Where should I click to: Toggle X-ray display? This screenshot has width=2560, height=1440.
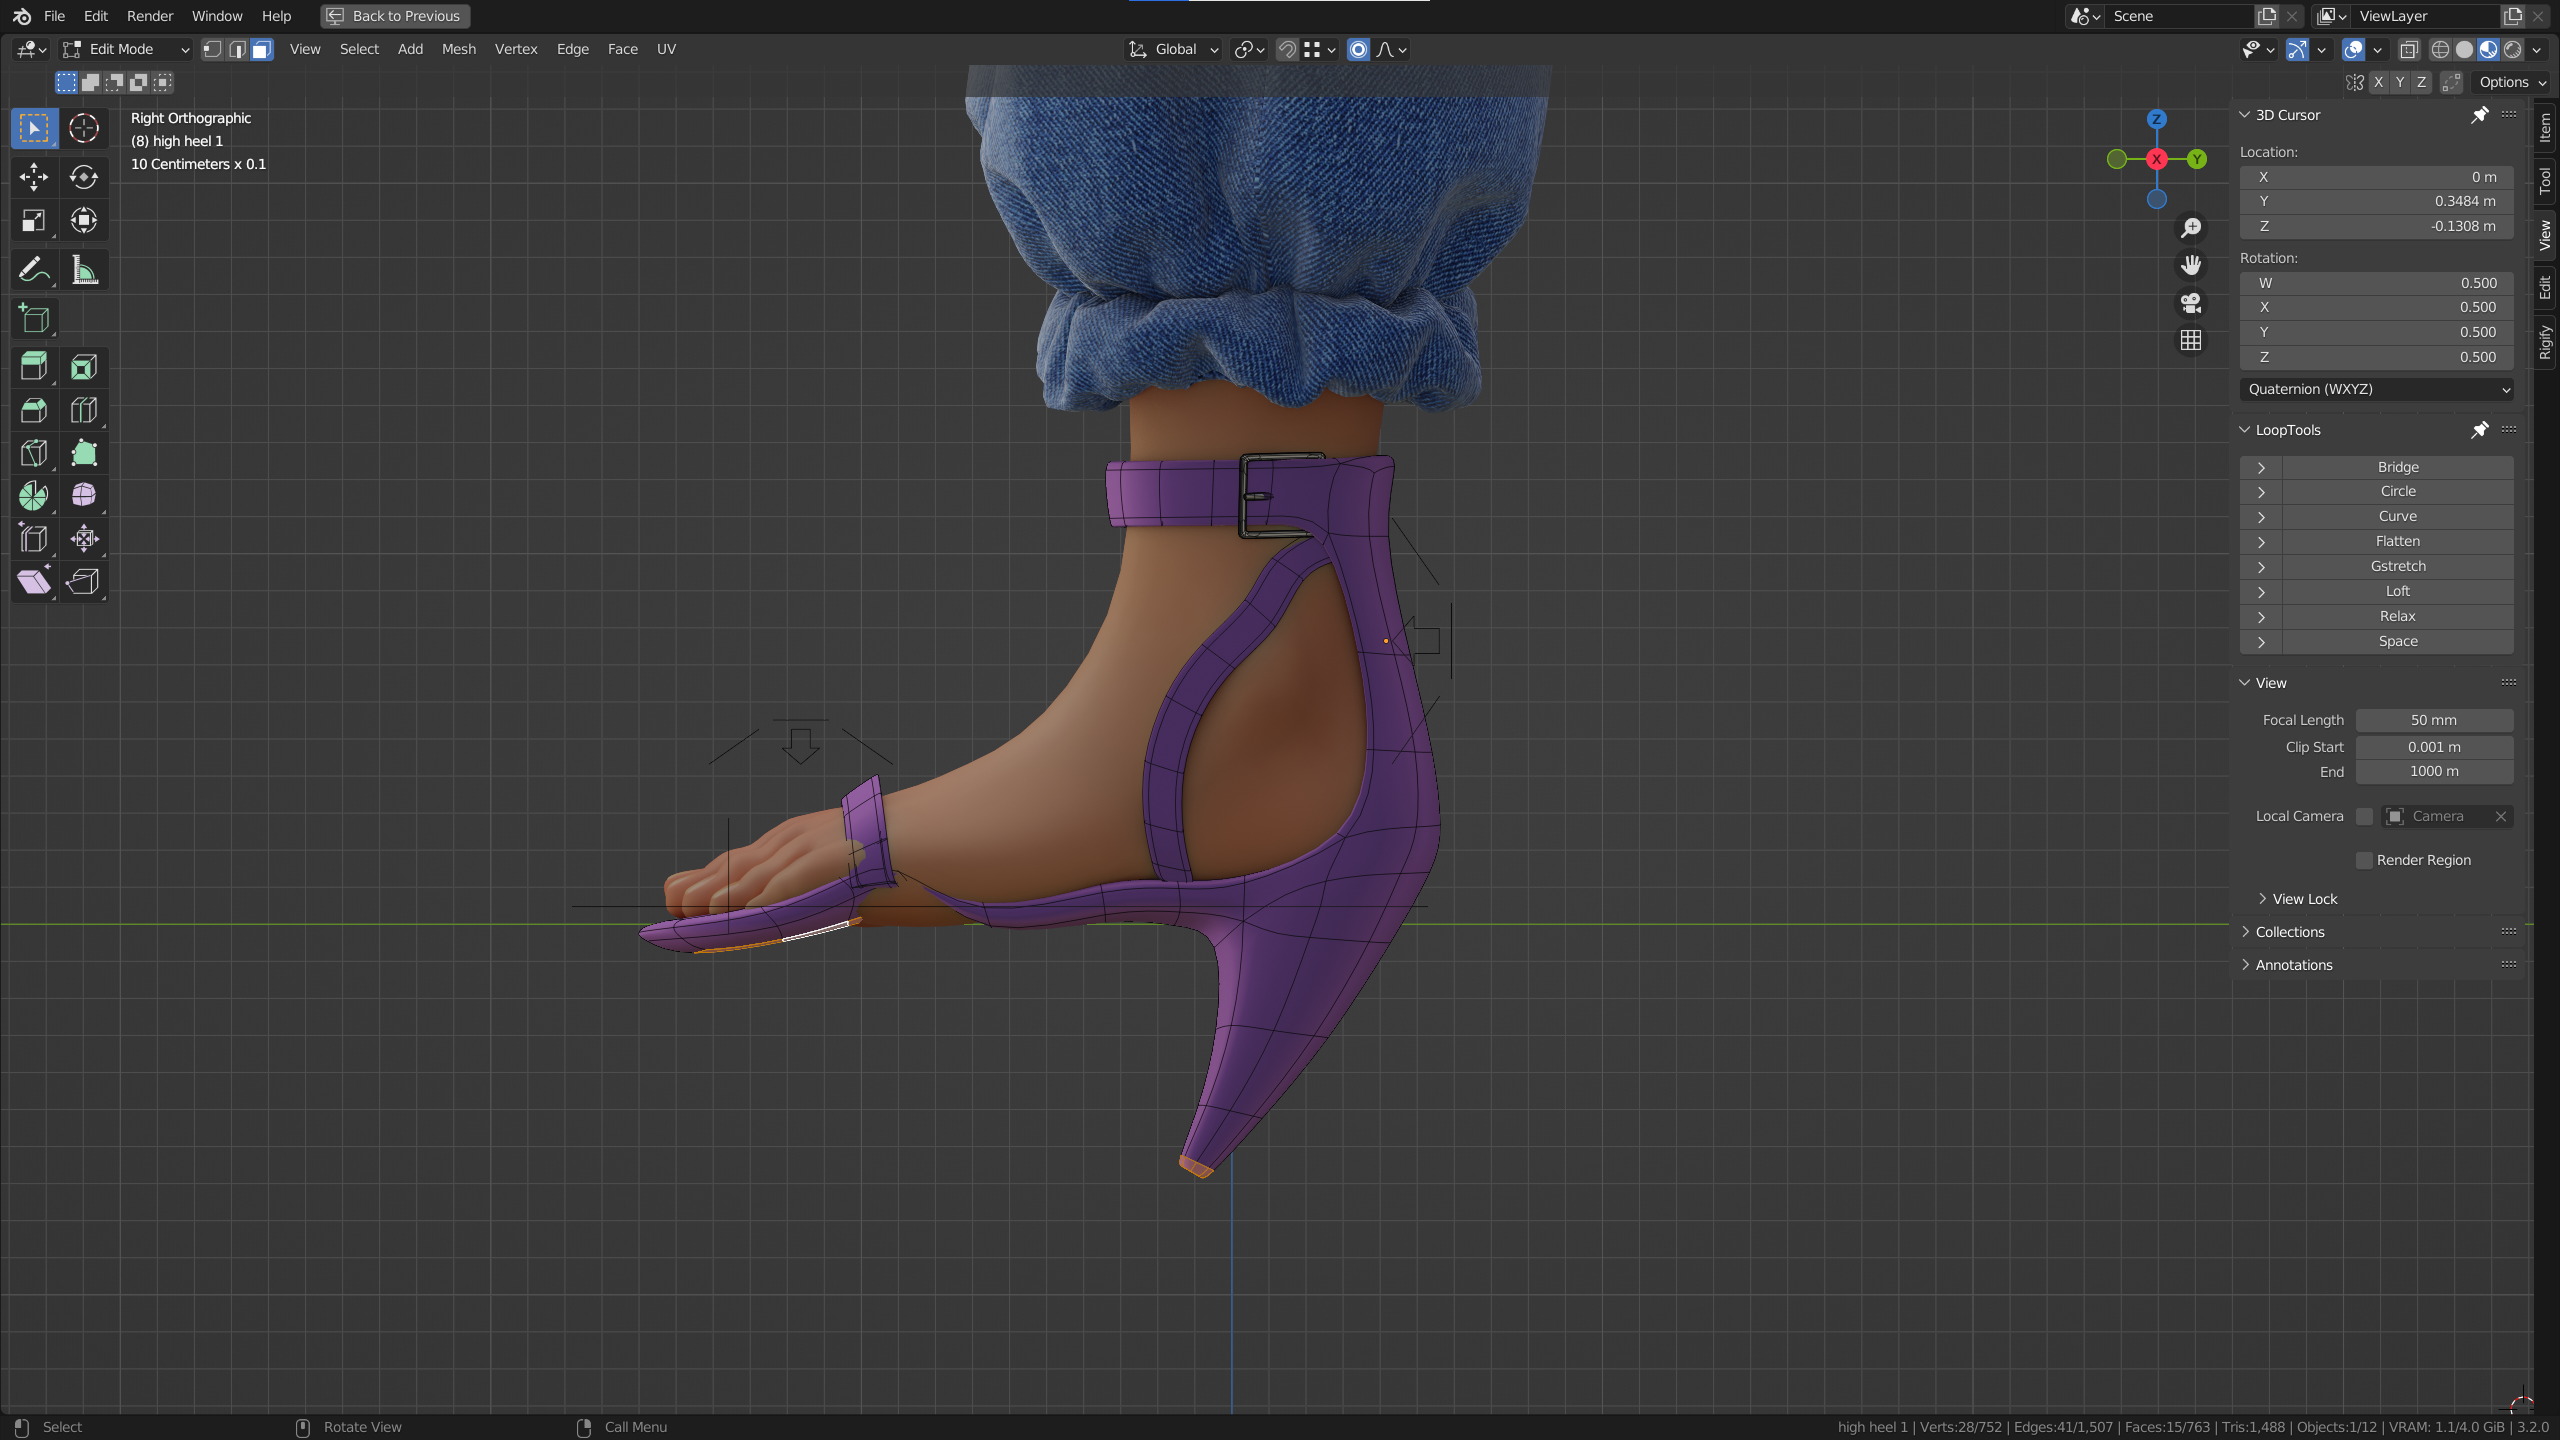[2409, 49]
